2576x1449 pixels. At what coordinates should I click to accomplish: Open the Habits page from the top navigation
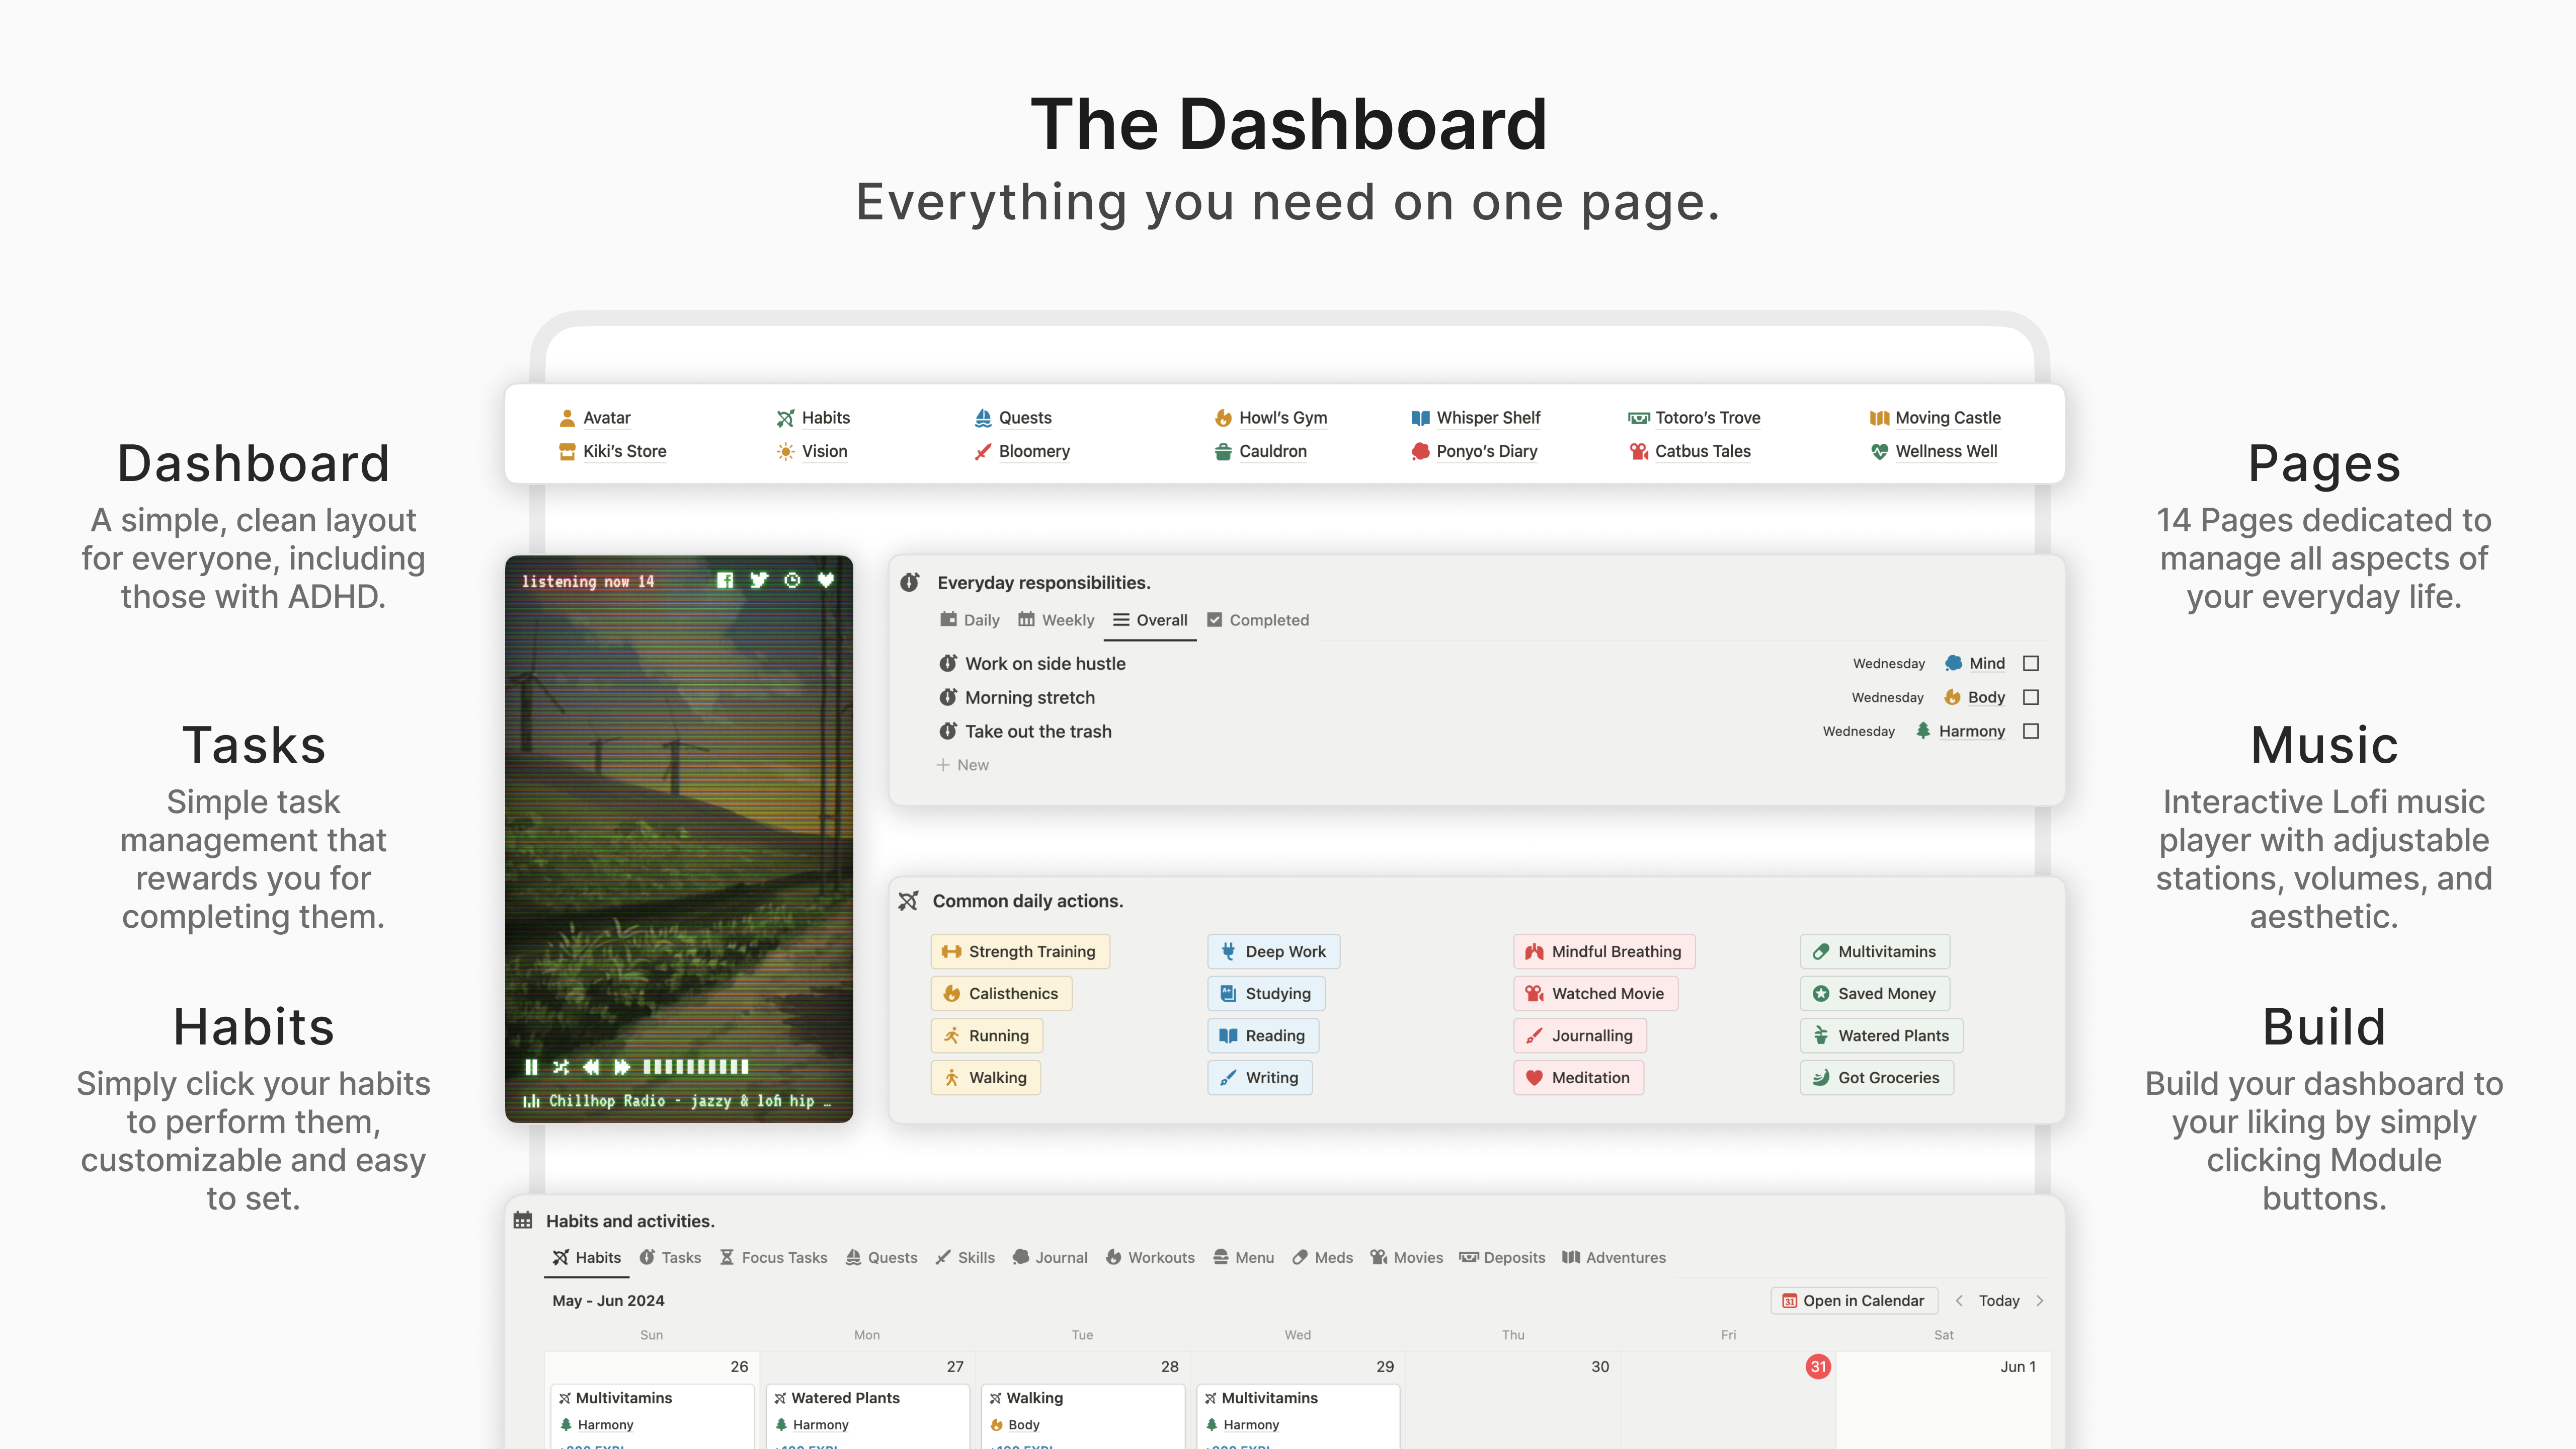(824, 417)
